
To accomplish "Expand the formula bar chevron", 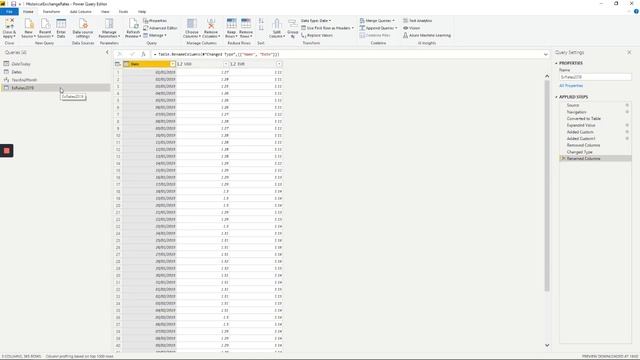I will click(x=546, y=54).
